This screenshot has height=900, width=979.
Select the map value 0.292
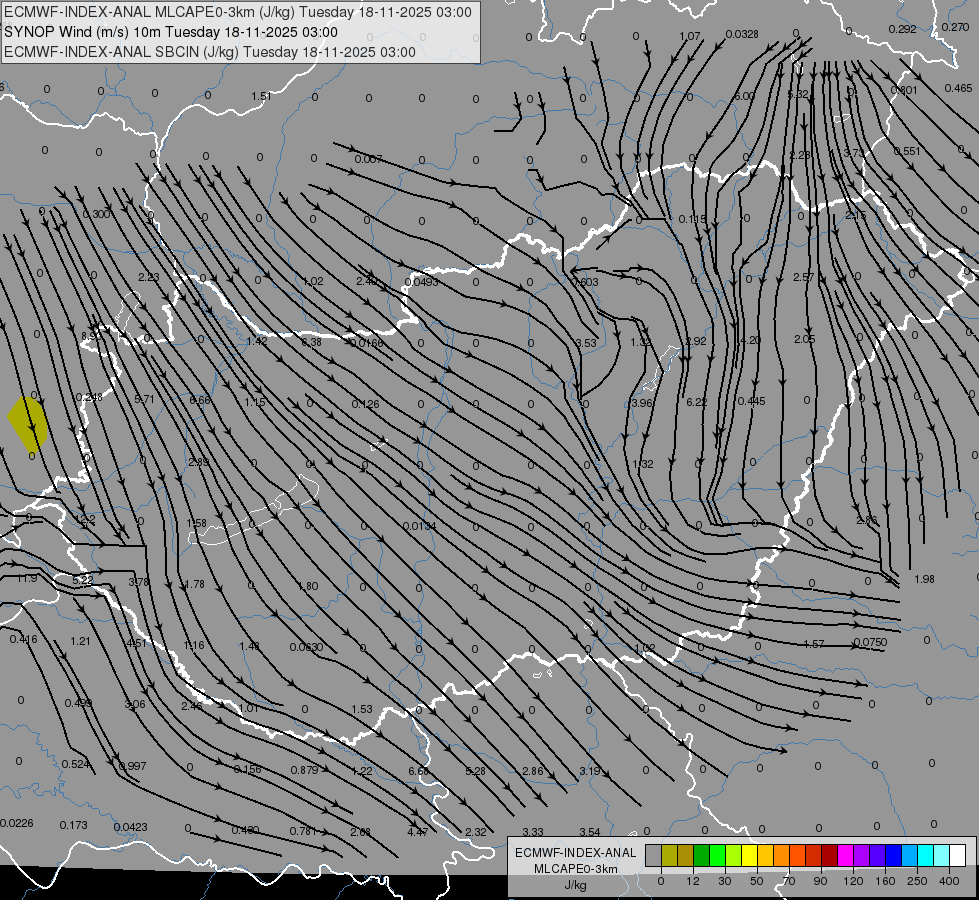[902, 29]
